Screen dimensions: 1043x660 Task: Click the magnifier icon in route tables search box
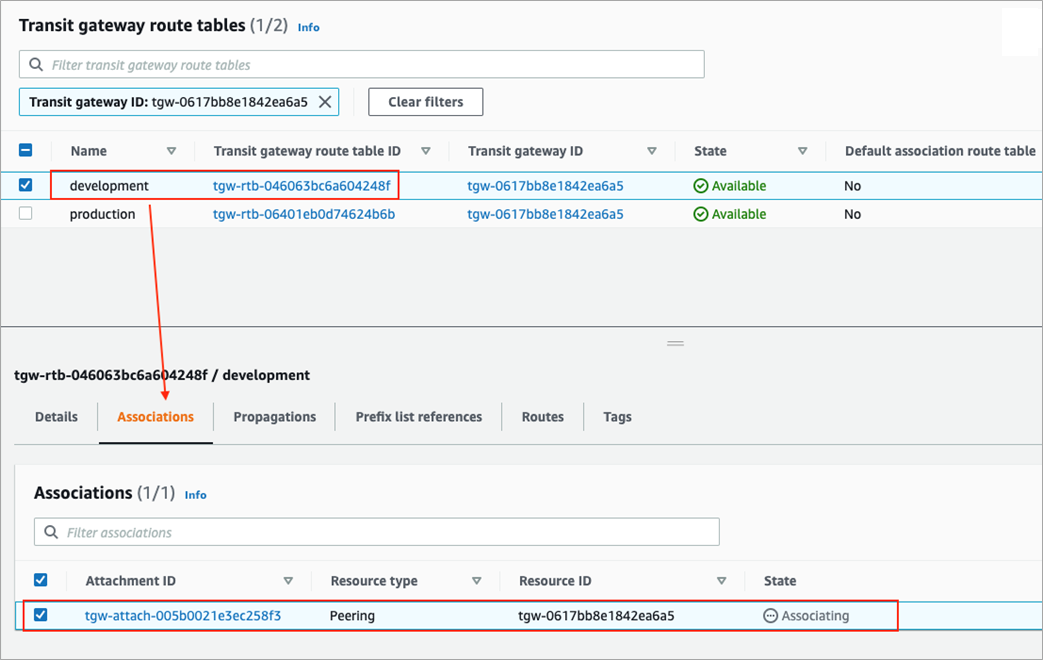(x=37, y=64)
